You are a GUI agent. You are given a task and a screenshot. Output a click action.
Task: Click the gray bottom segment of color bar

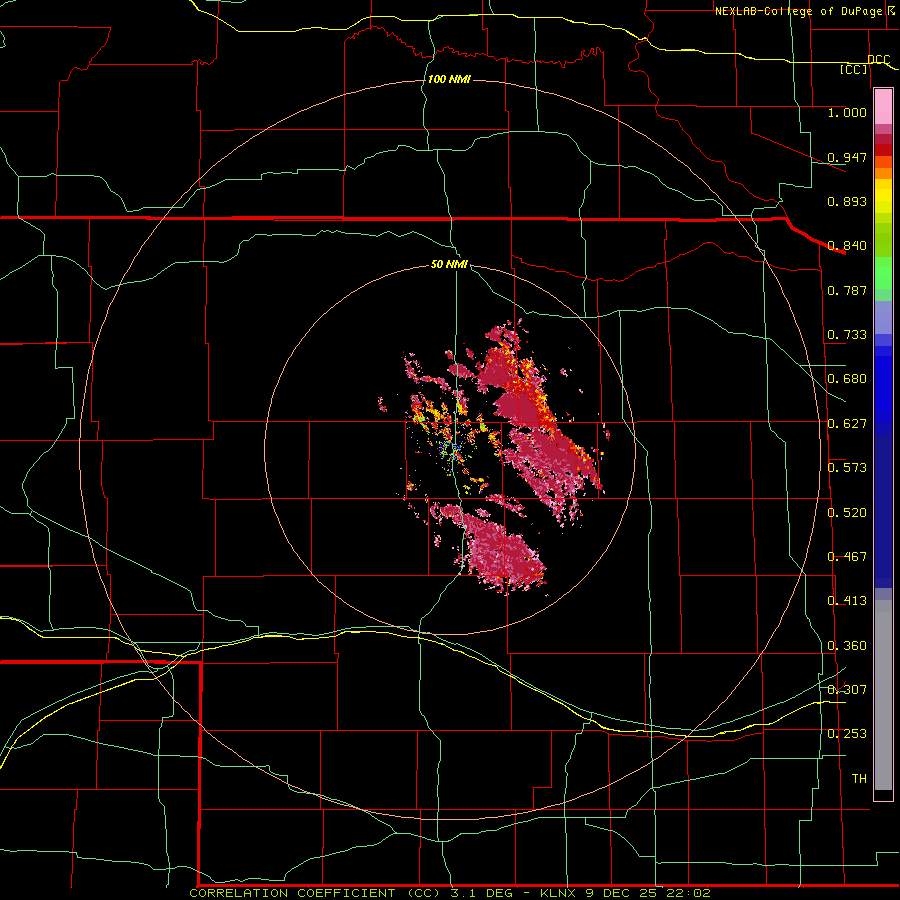click(x=883, y=695)
